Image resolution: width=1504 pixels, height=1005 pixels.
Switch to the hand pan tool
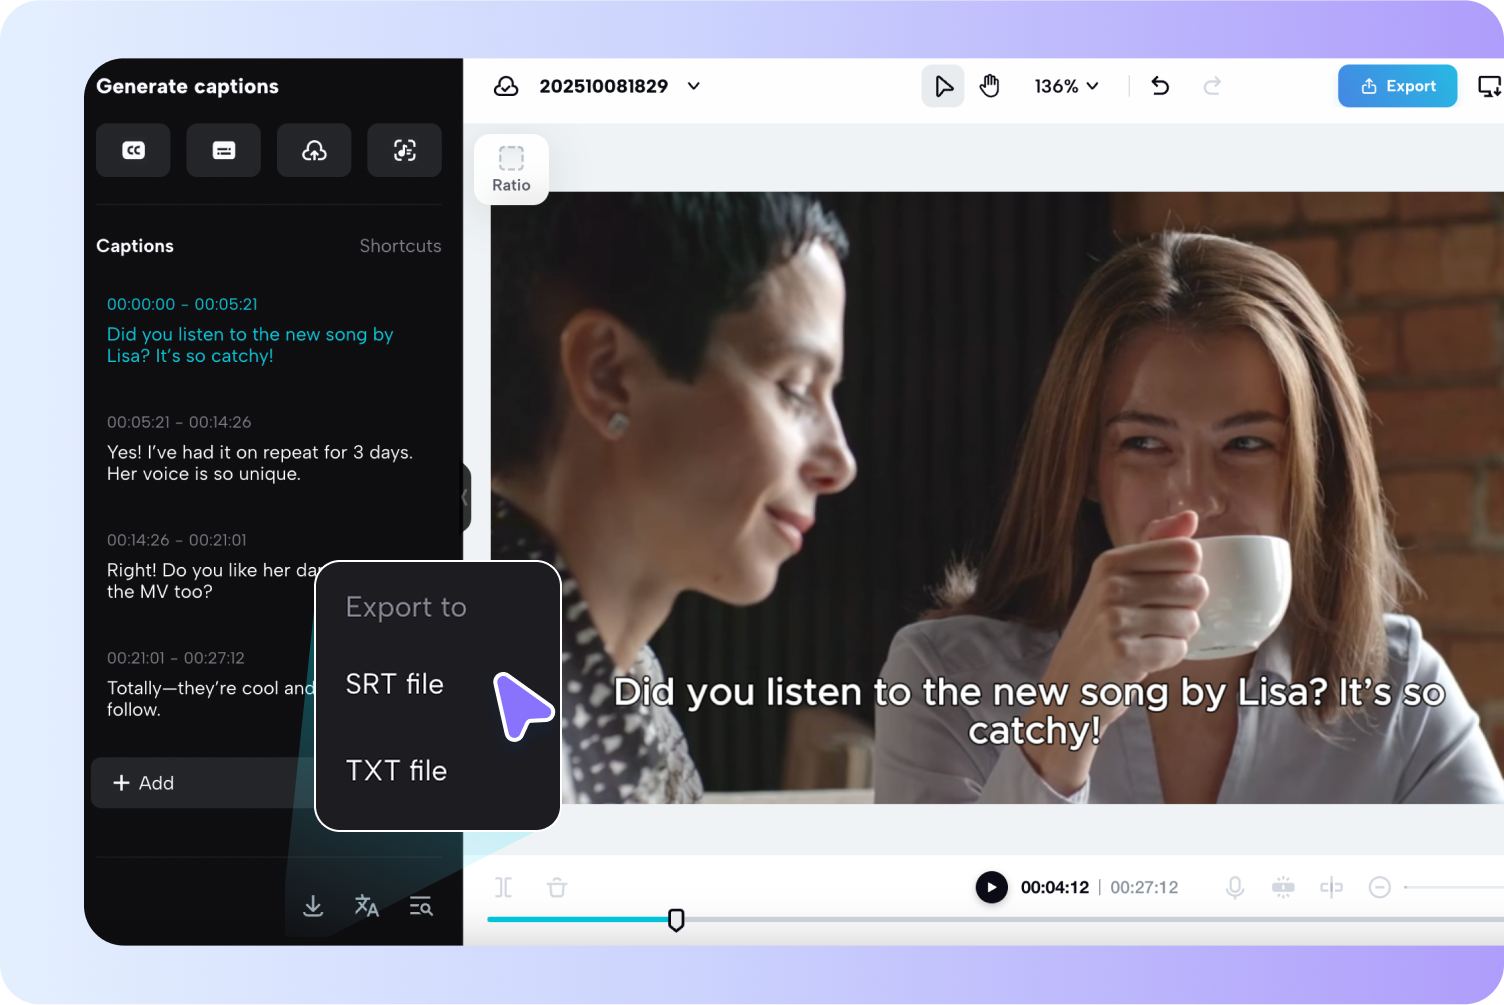point(990,86)
